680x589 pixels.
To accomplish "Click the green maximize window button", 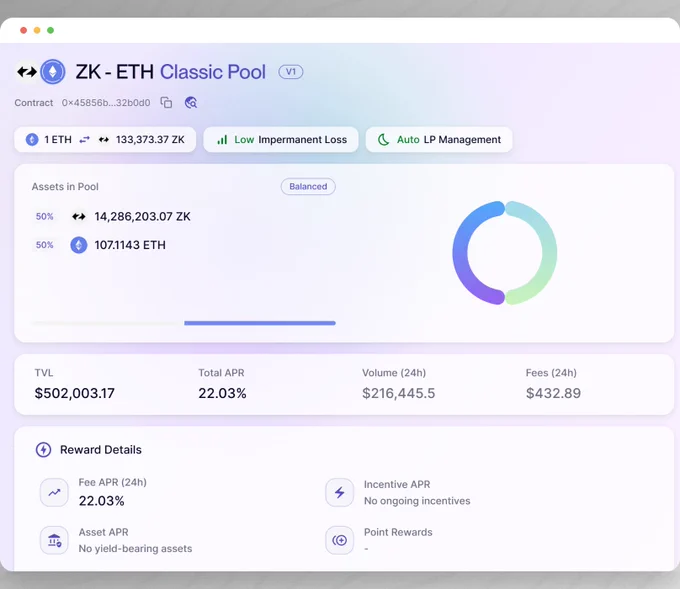I will click(50, 30).
